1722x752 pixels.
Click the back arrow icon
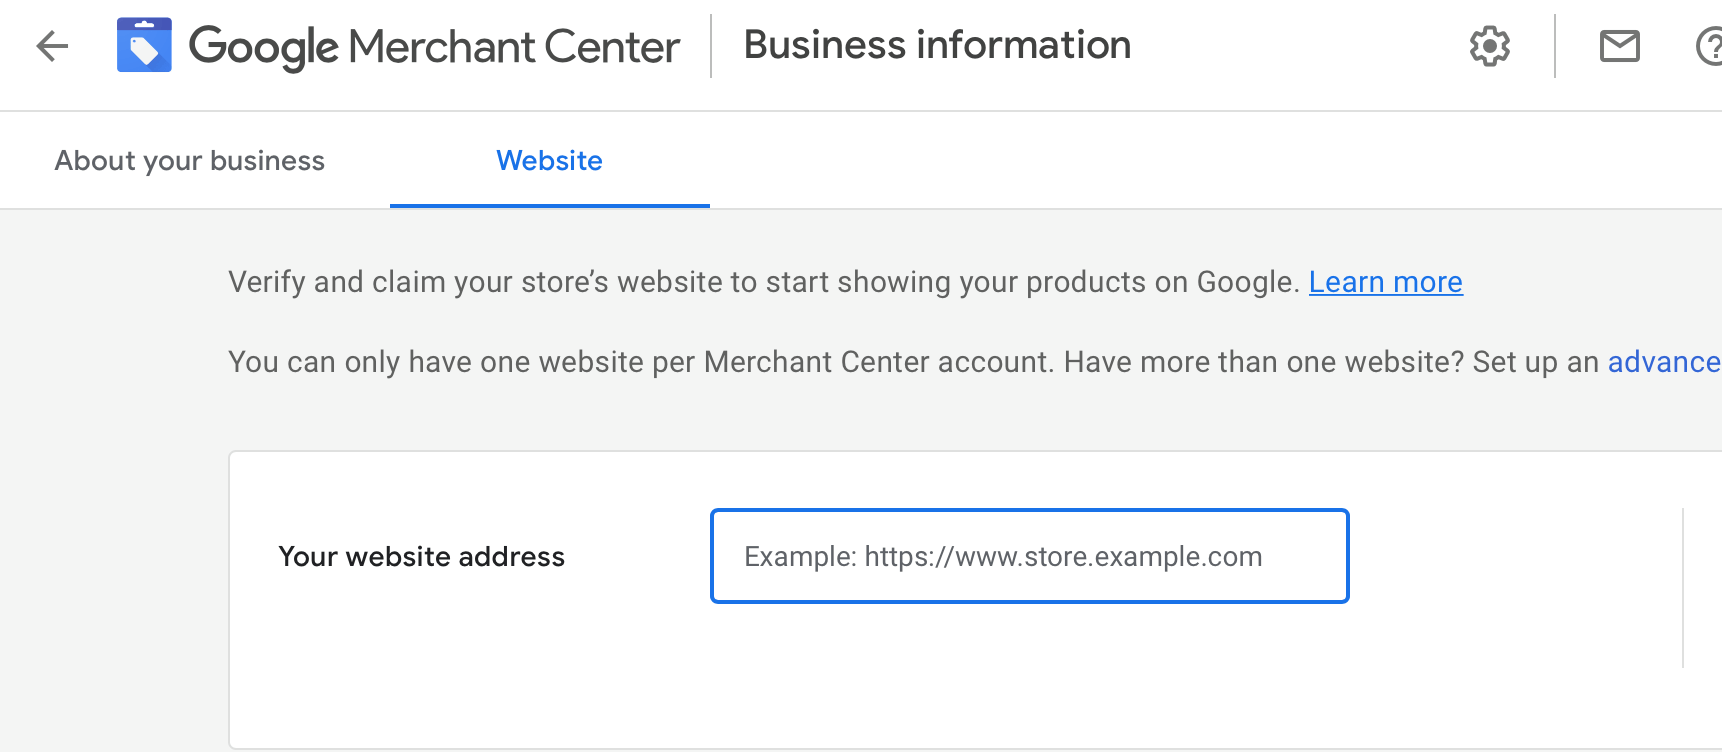pos(52,46)
